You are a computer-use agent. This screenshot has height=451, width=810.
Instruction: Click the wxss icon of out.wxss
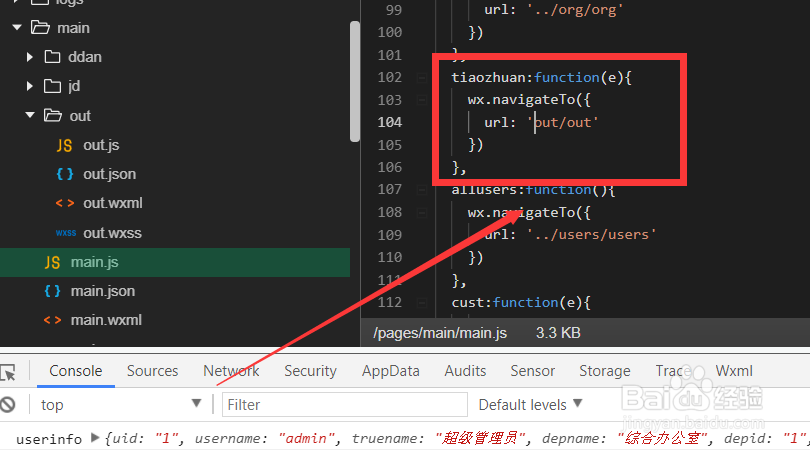(66, 233)
